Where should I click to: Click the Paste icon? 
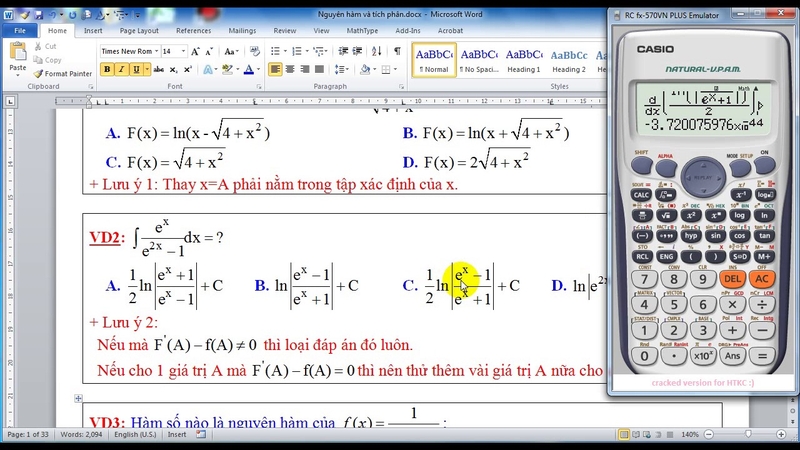click(x=17, y=52)
